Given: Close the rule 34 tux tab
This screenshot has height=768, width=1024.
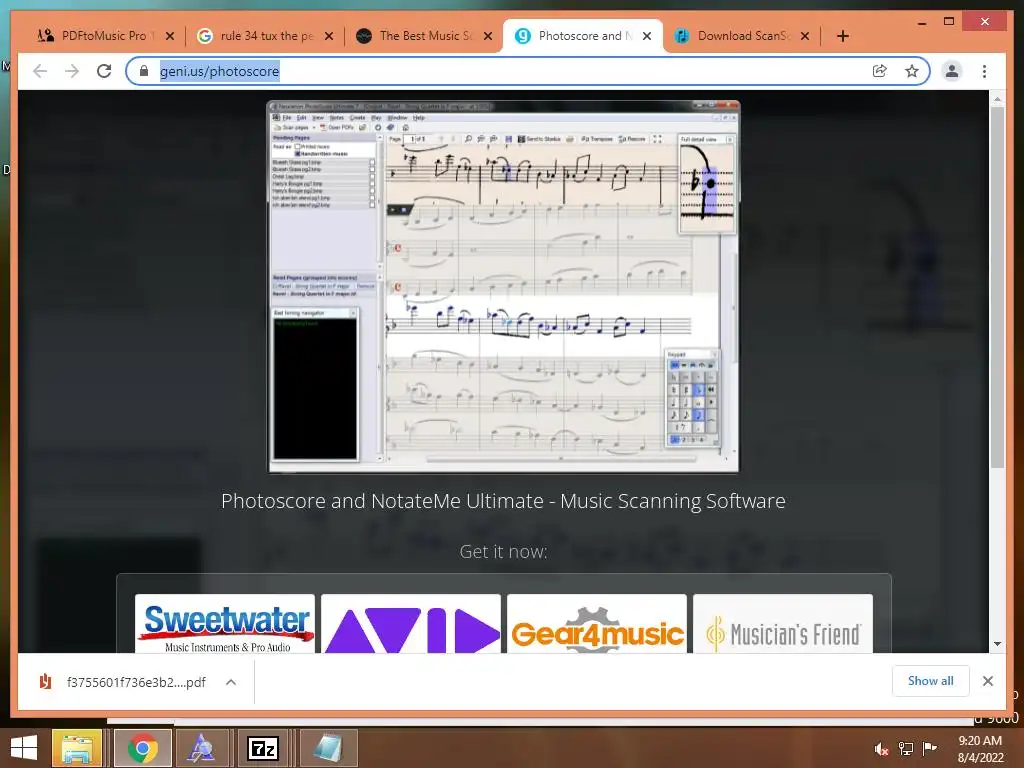Looking at the screenshot, I should pyautogui.click(x=329, y=36).
